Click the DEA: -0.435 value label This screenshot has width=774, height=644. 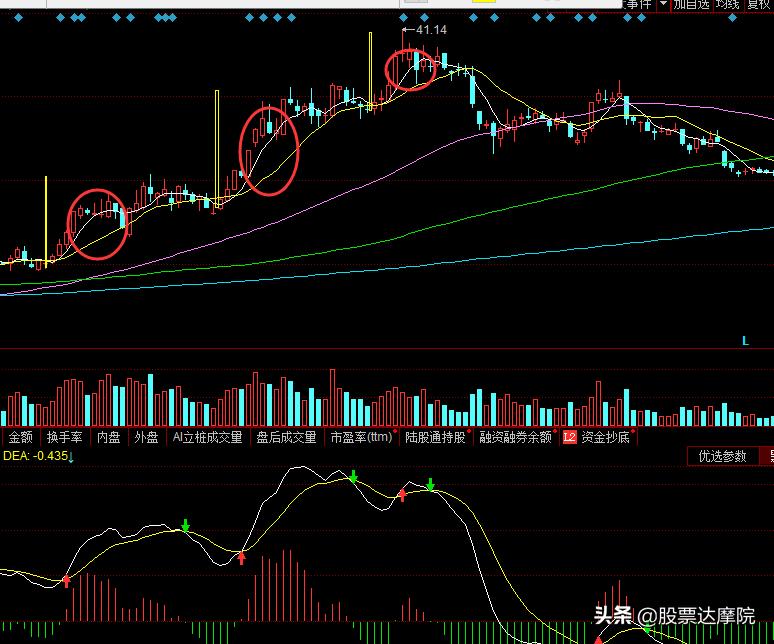point(35,456)
